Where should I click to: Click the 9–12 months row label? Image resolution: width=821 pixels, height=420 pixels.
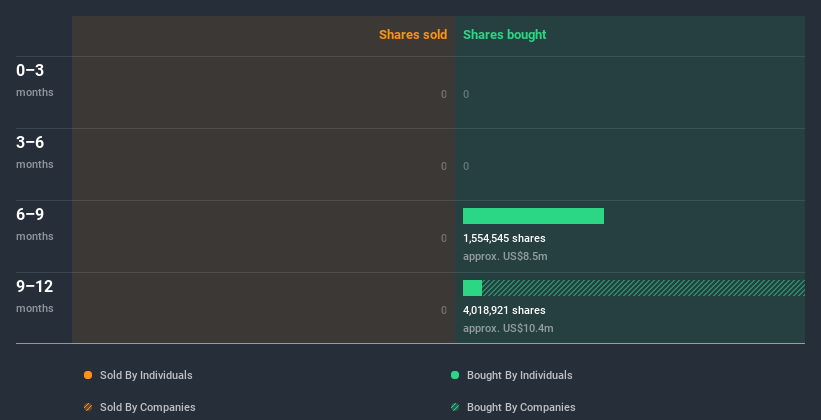[x=35, y=295]
